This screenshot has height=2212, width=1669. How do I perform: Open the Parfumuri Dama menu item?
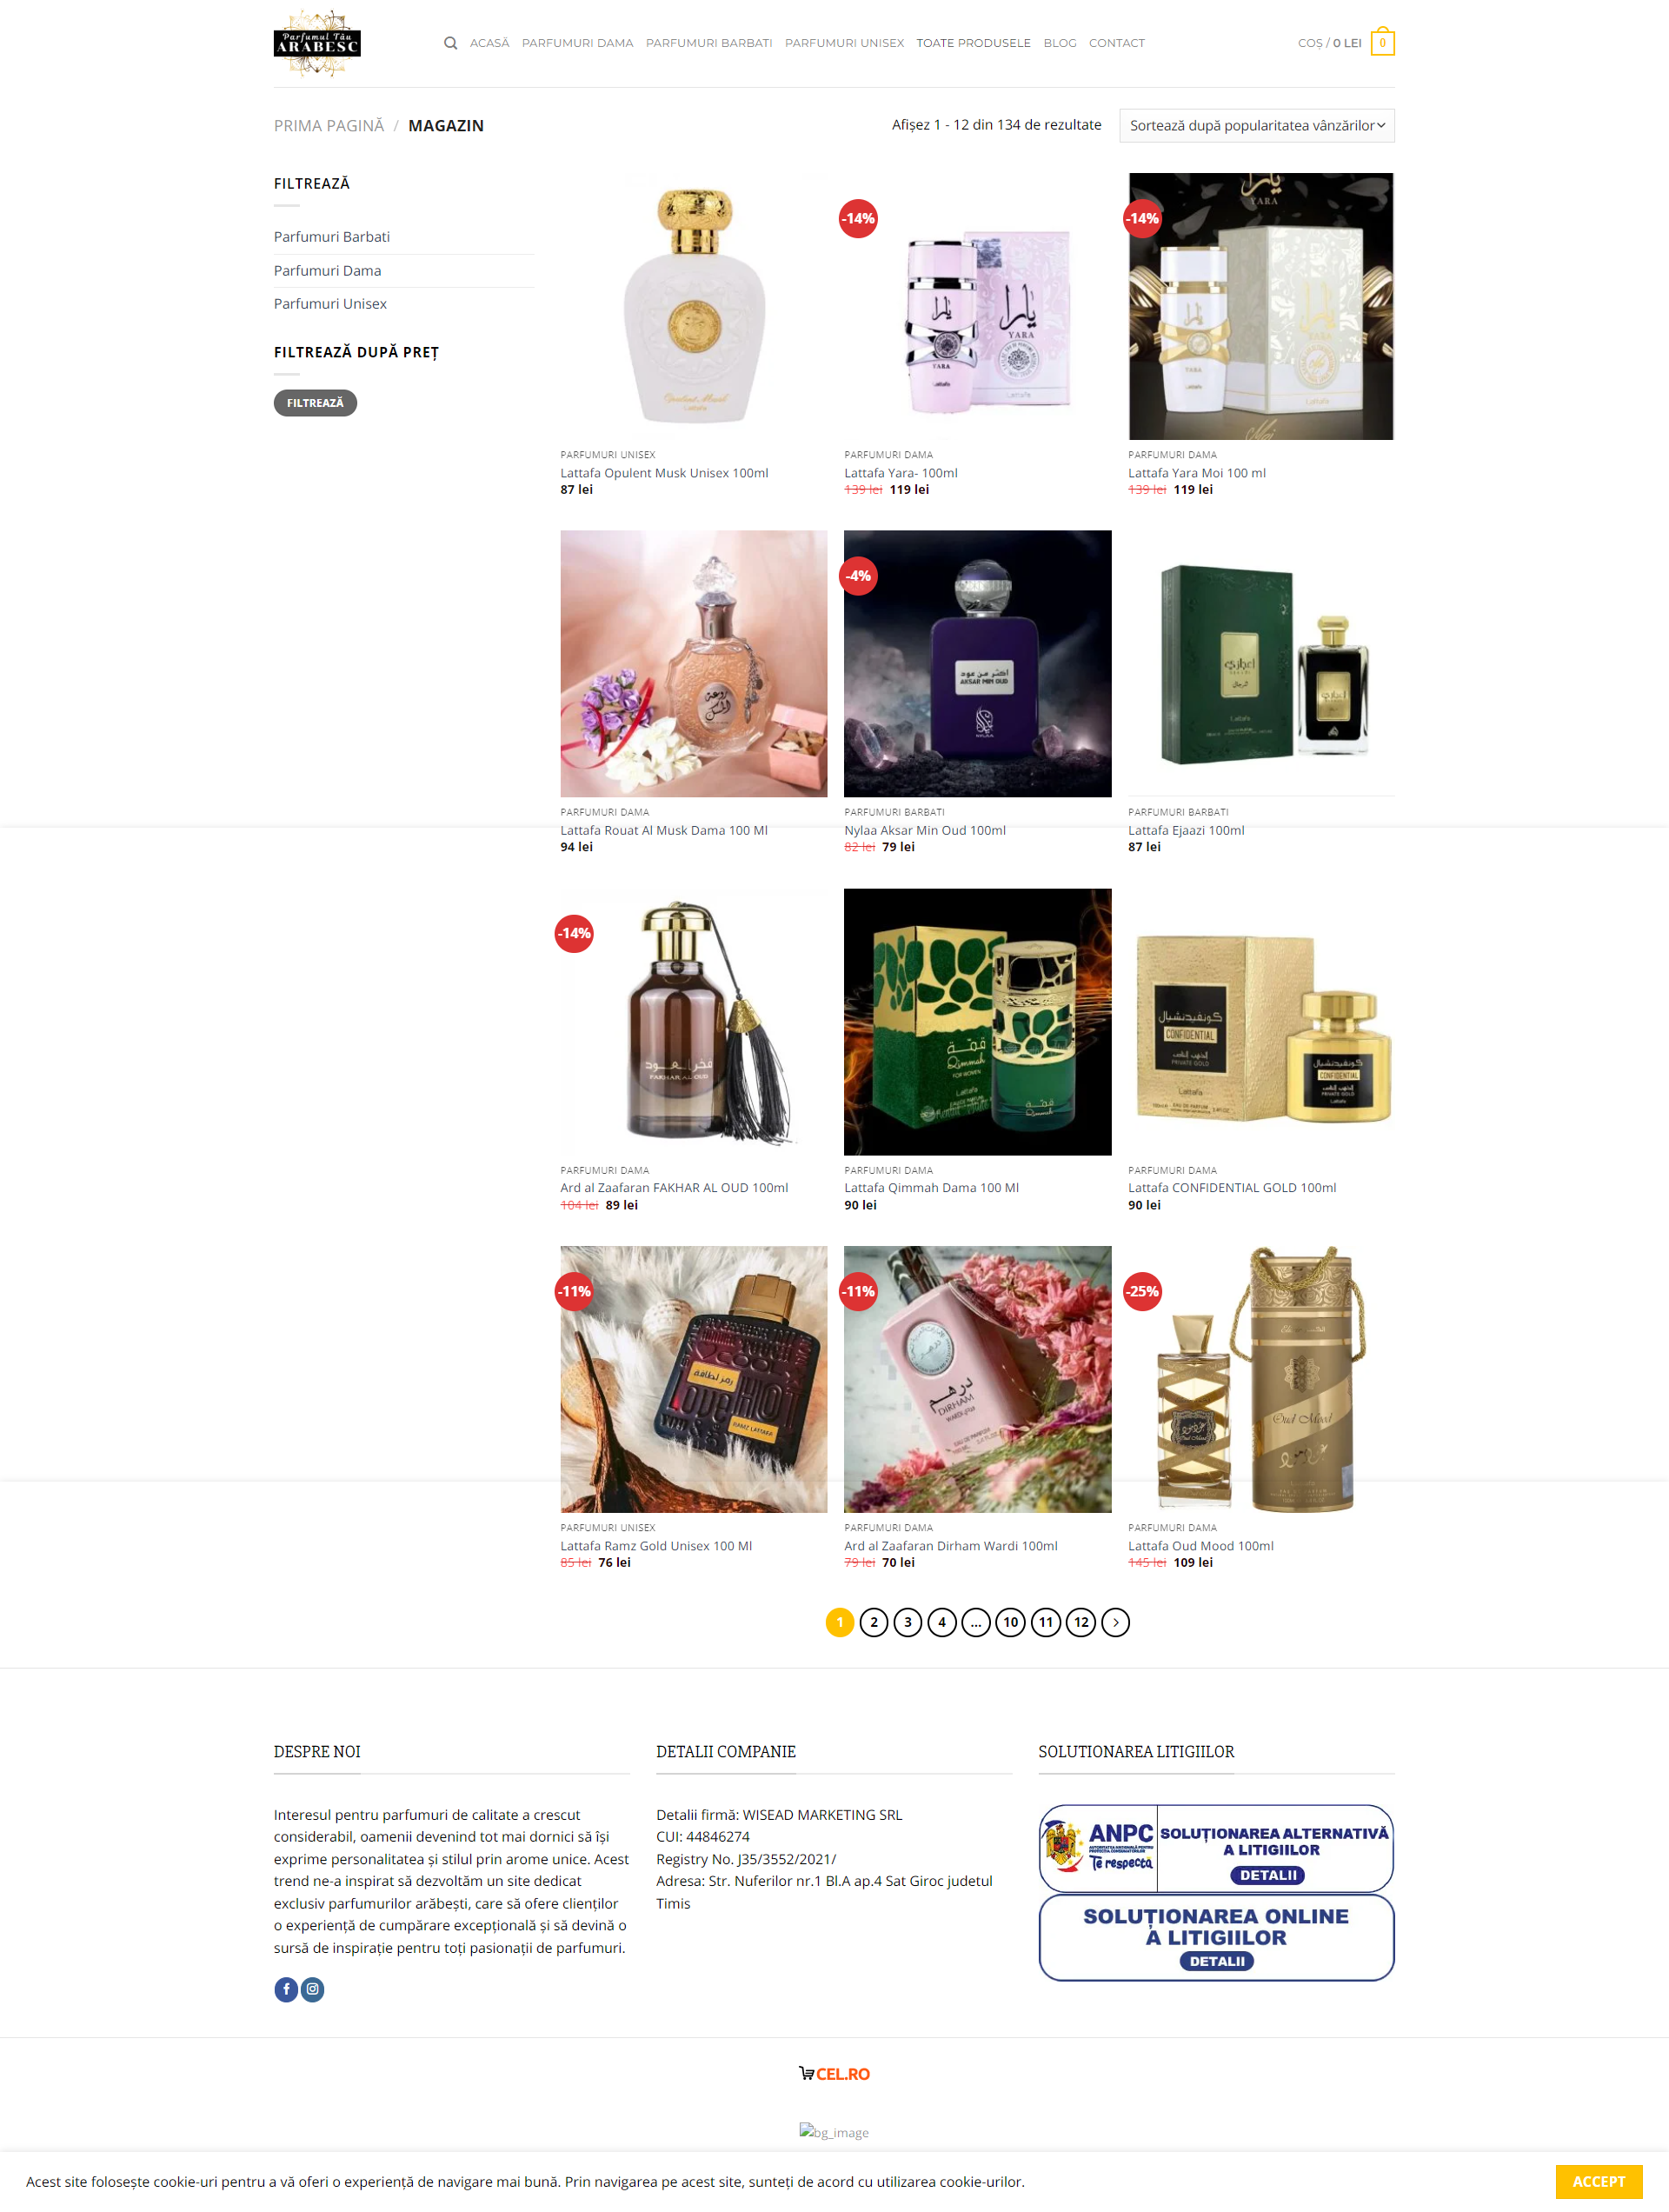click(x=577, y=43)
